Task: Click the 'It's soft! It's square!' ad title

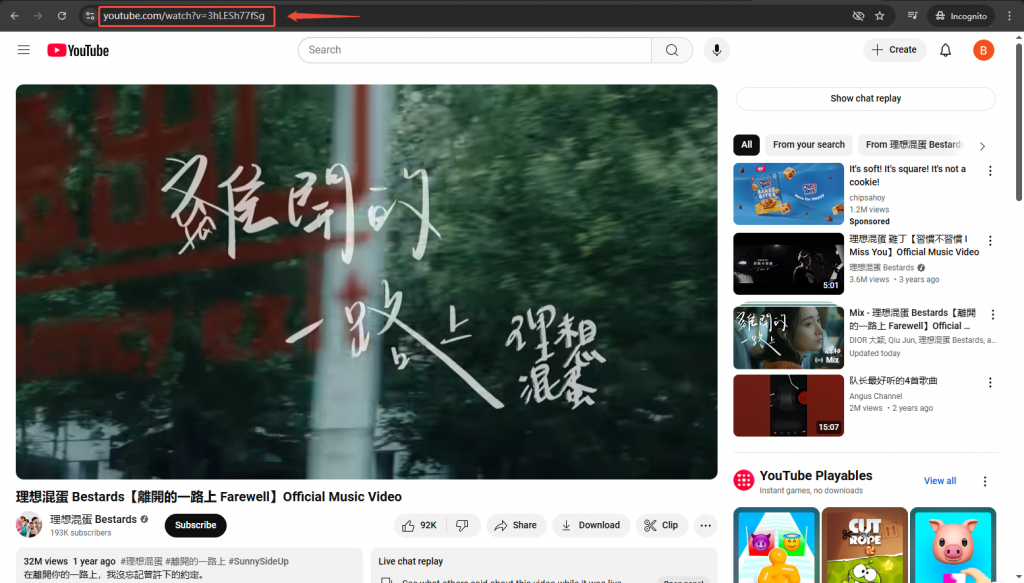Action: [x=907, y=175]
